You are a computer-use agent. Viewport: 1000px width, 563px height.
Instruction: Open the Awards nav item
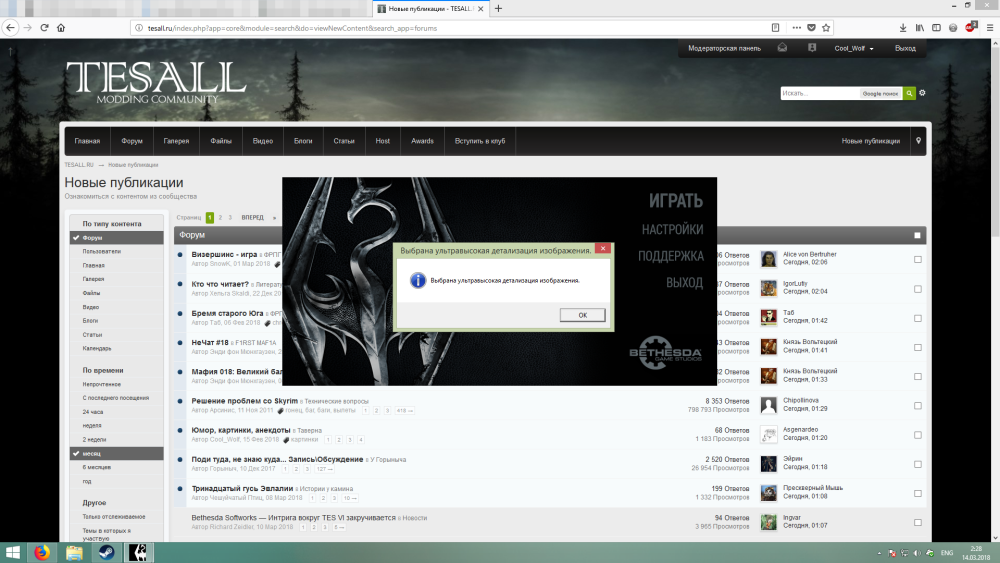(422, 141)
